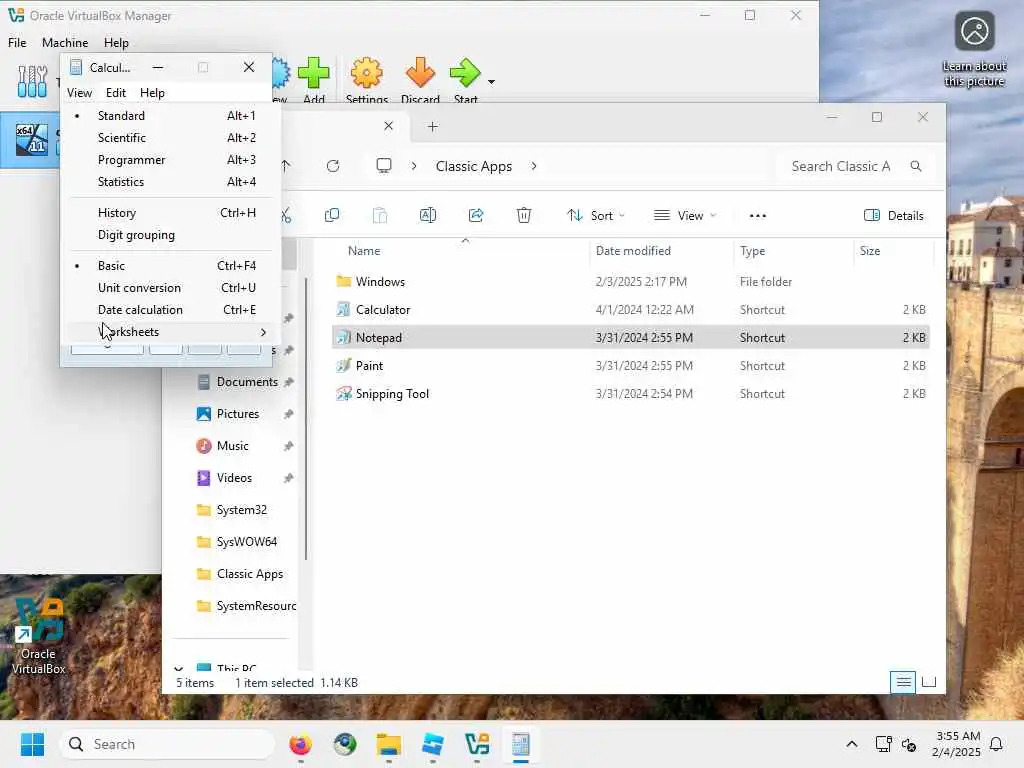Open Calculator Edit menu
The image size is (1024, 768).
tap(116, 93)
